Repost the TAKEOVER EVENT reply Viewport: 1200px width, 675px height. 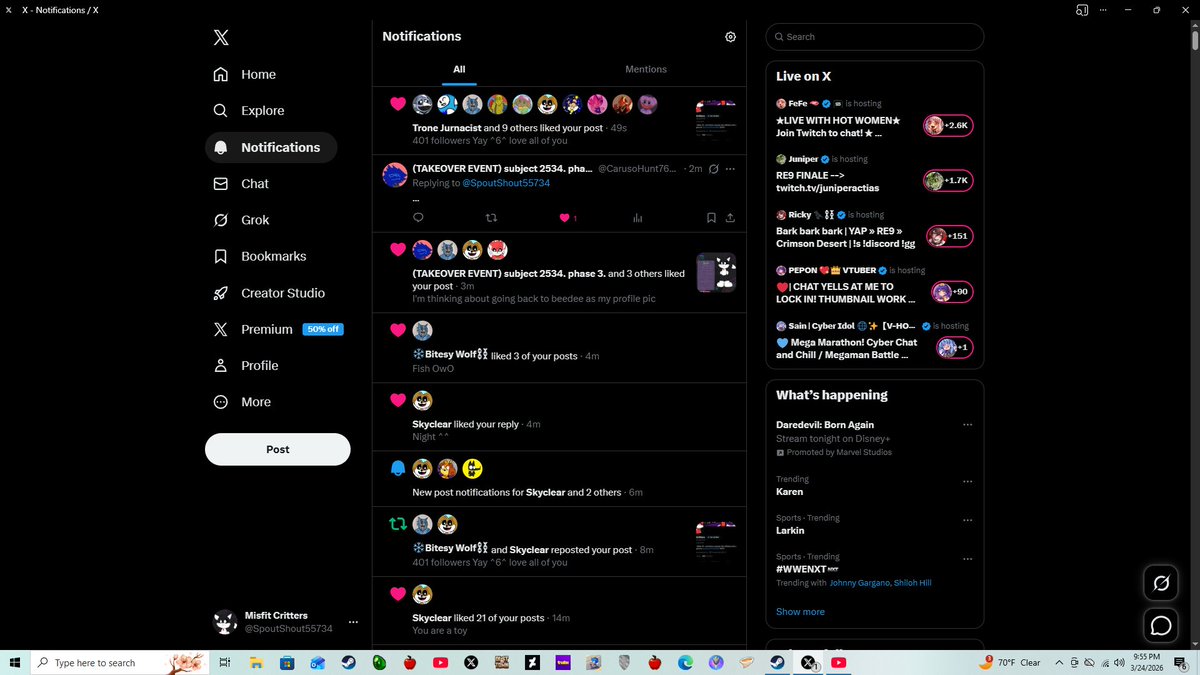click(490, 218)
